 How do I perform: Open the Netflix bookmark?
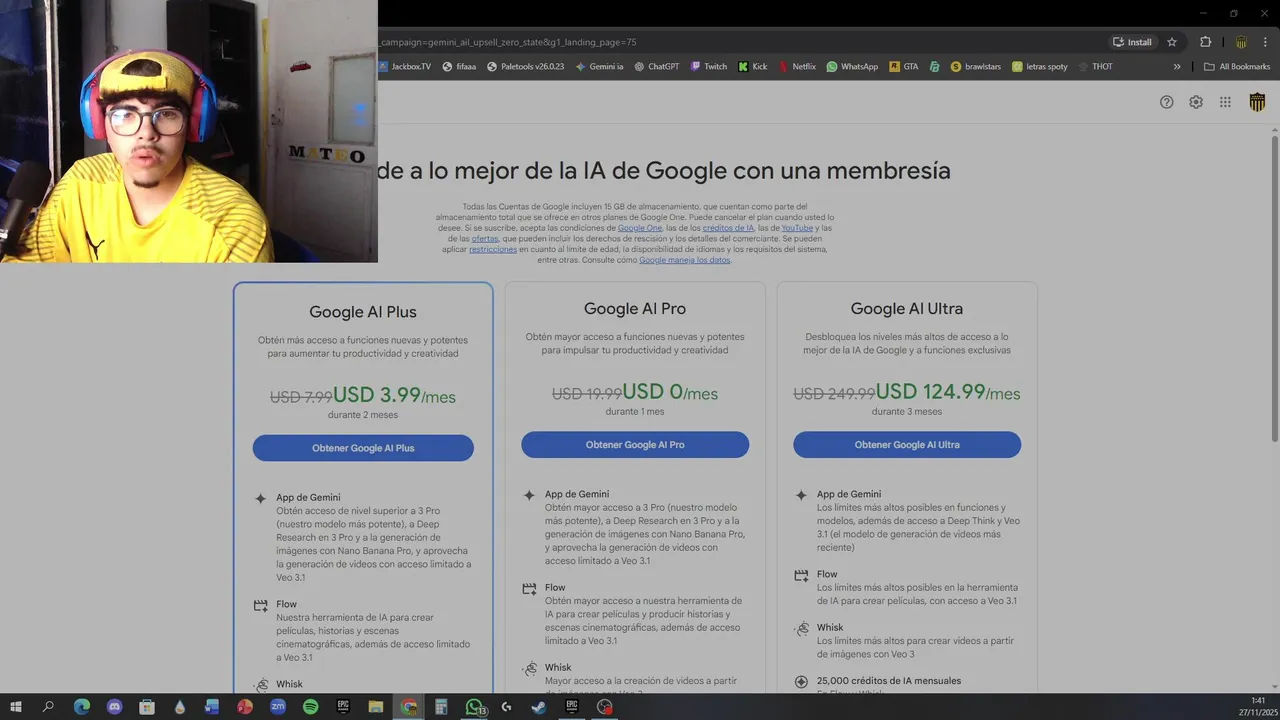pos(797,67)
